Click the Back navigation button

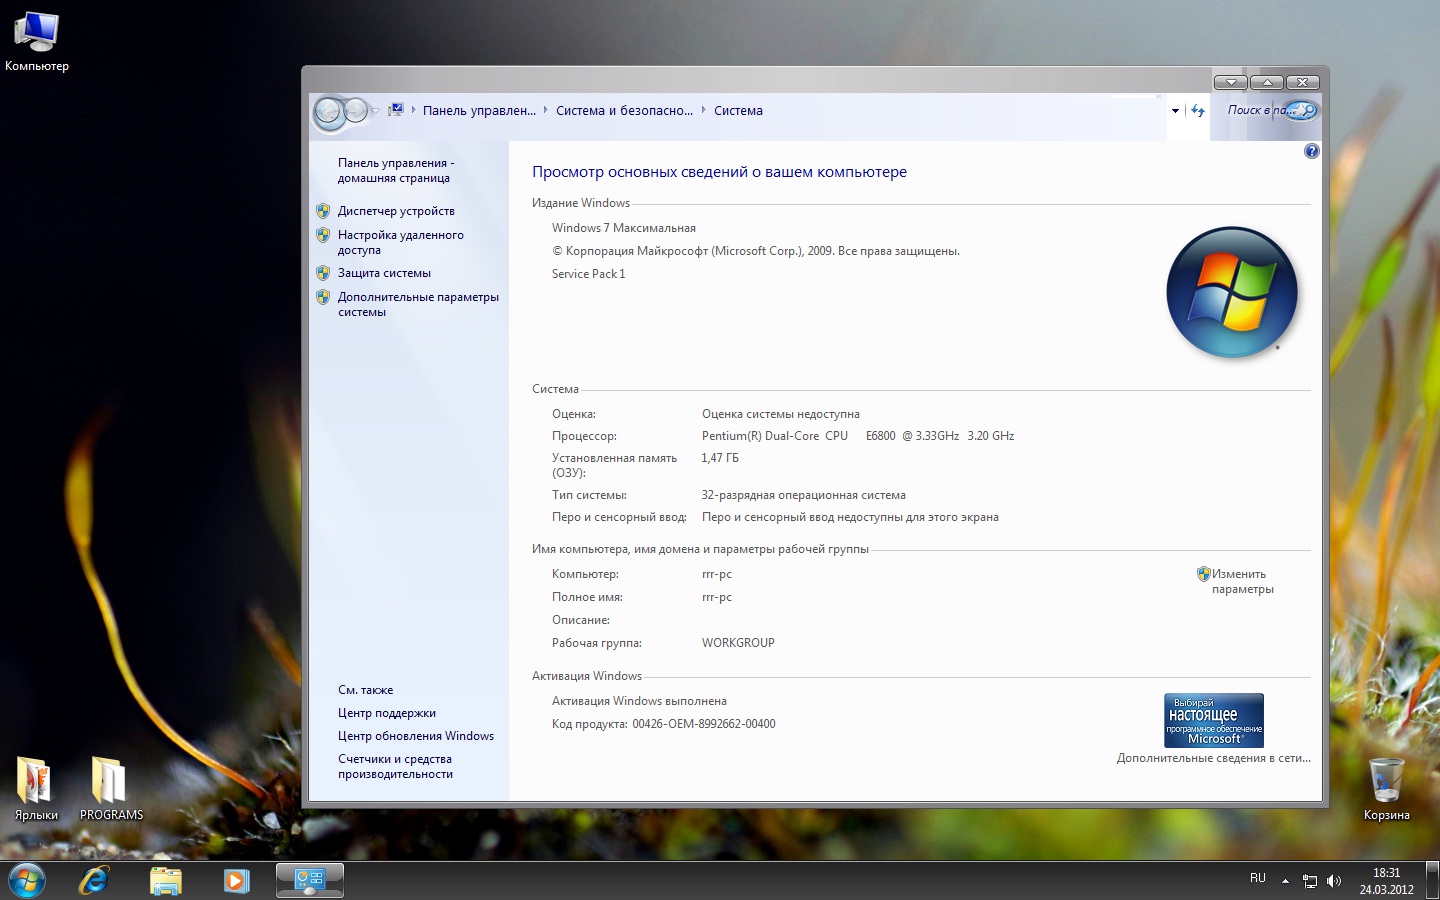(x=329, y=112)
